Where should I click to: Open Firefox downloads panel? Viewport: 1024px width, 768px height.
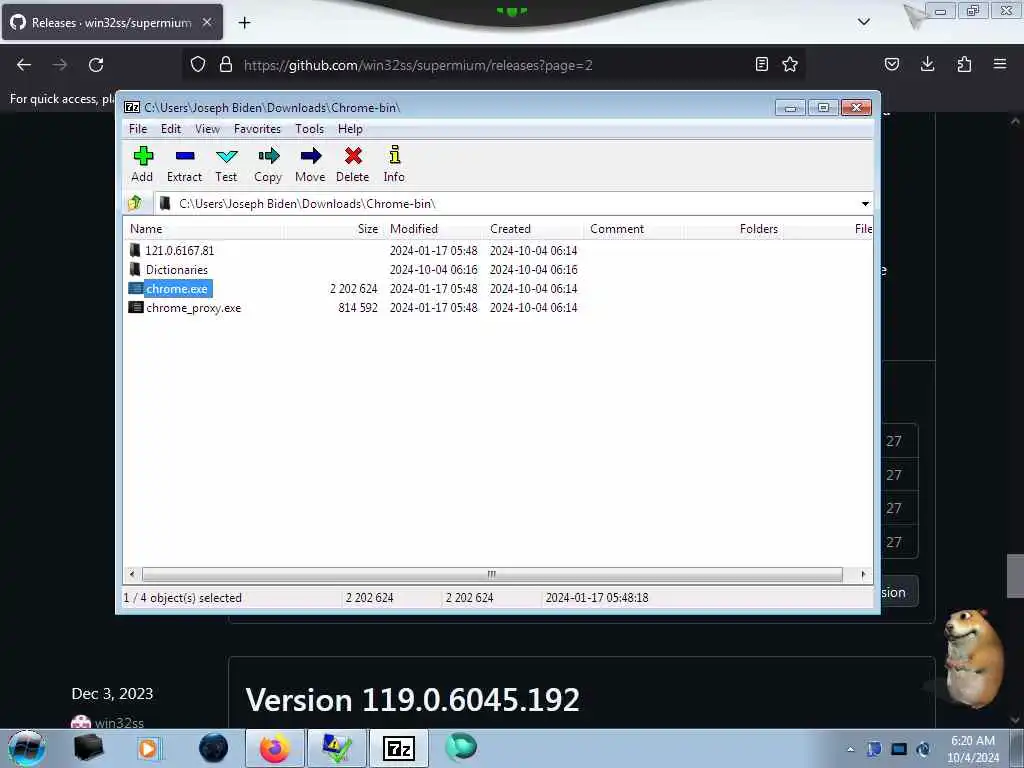(x=927, y=64)
